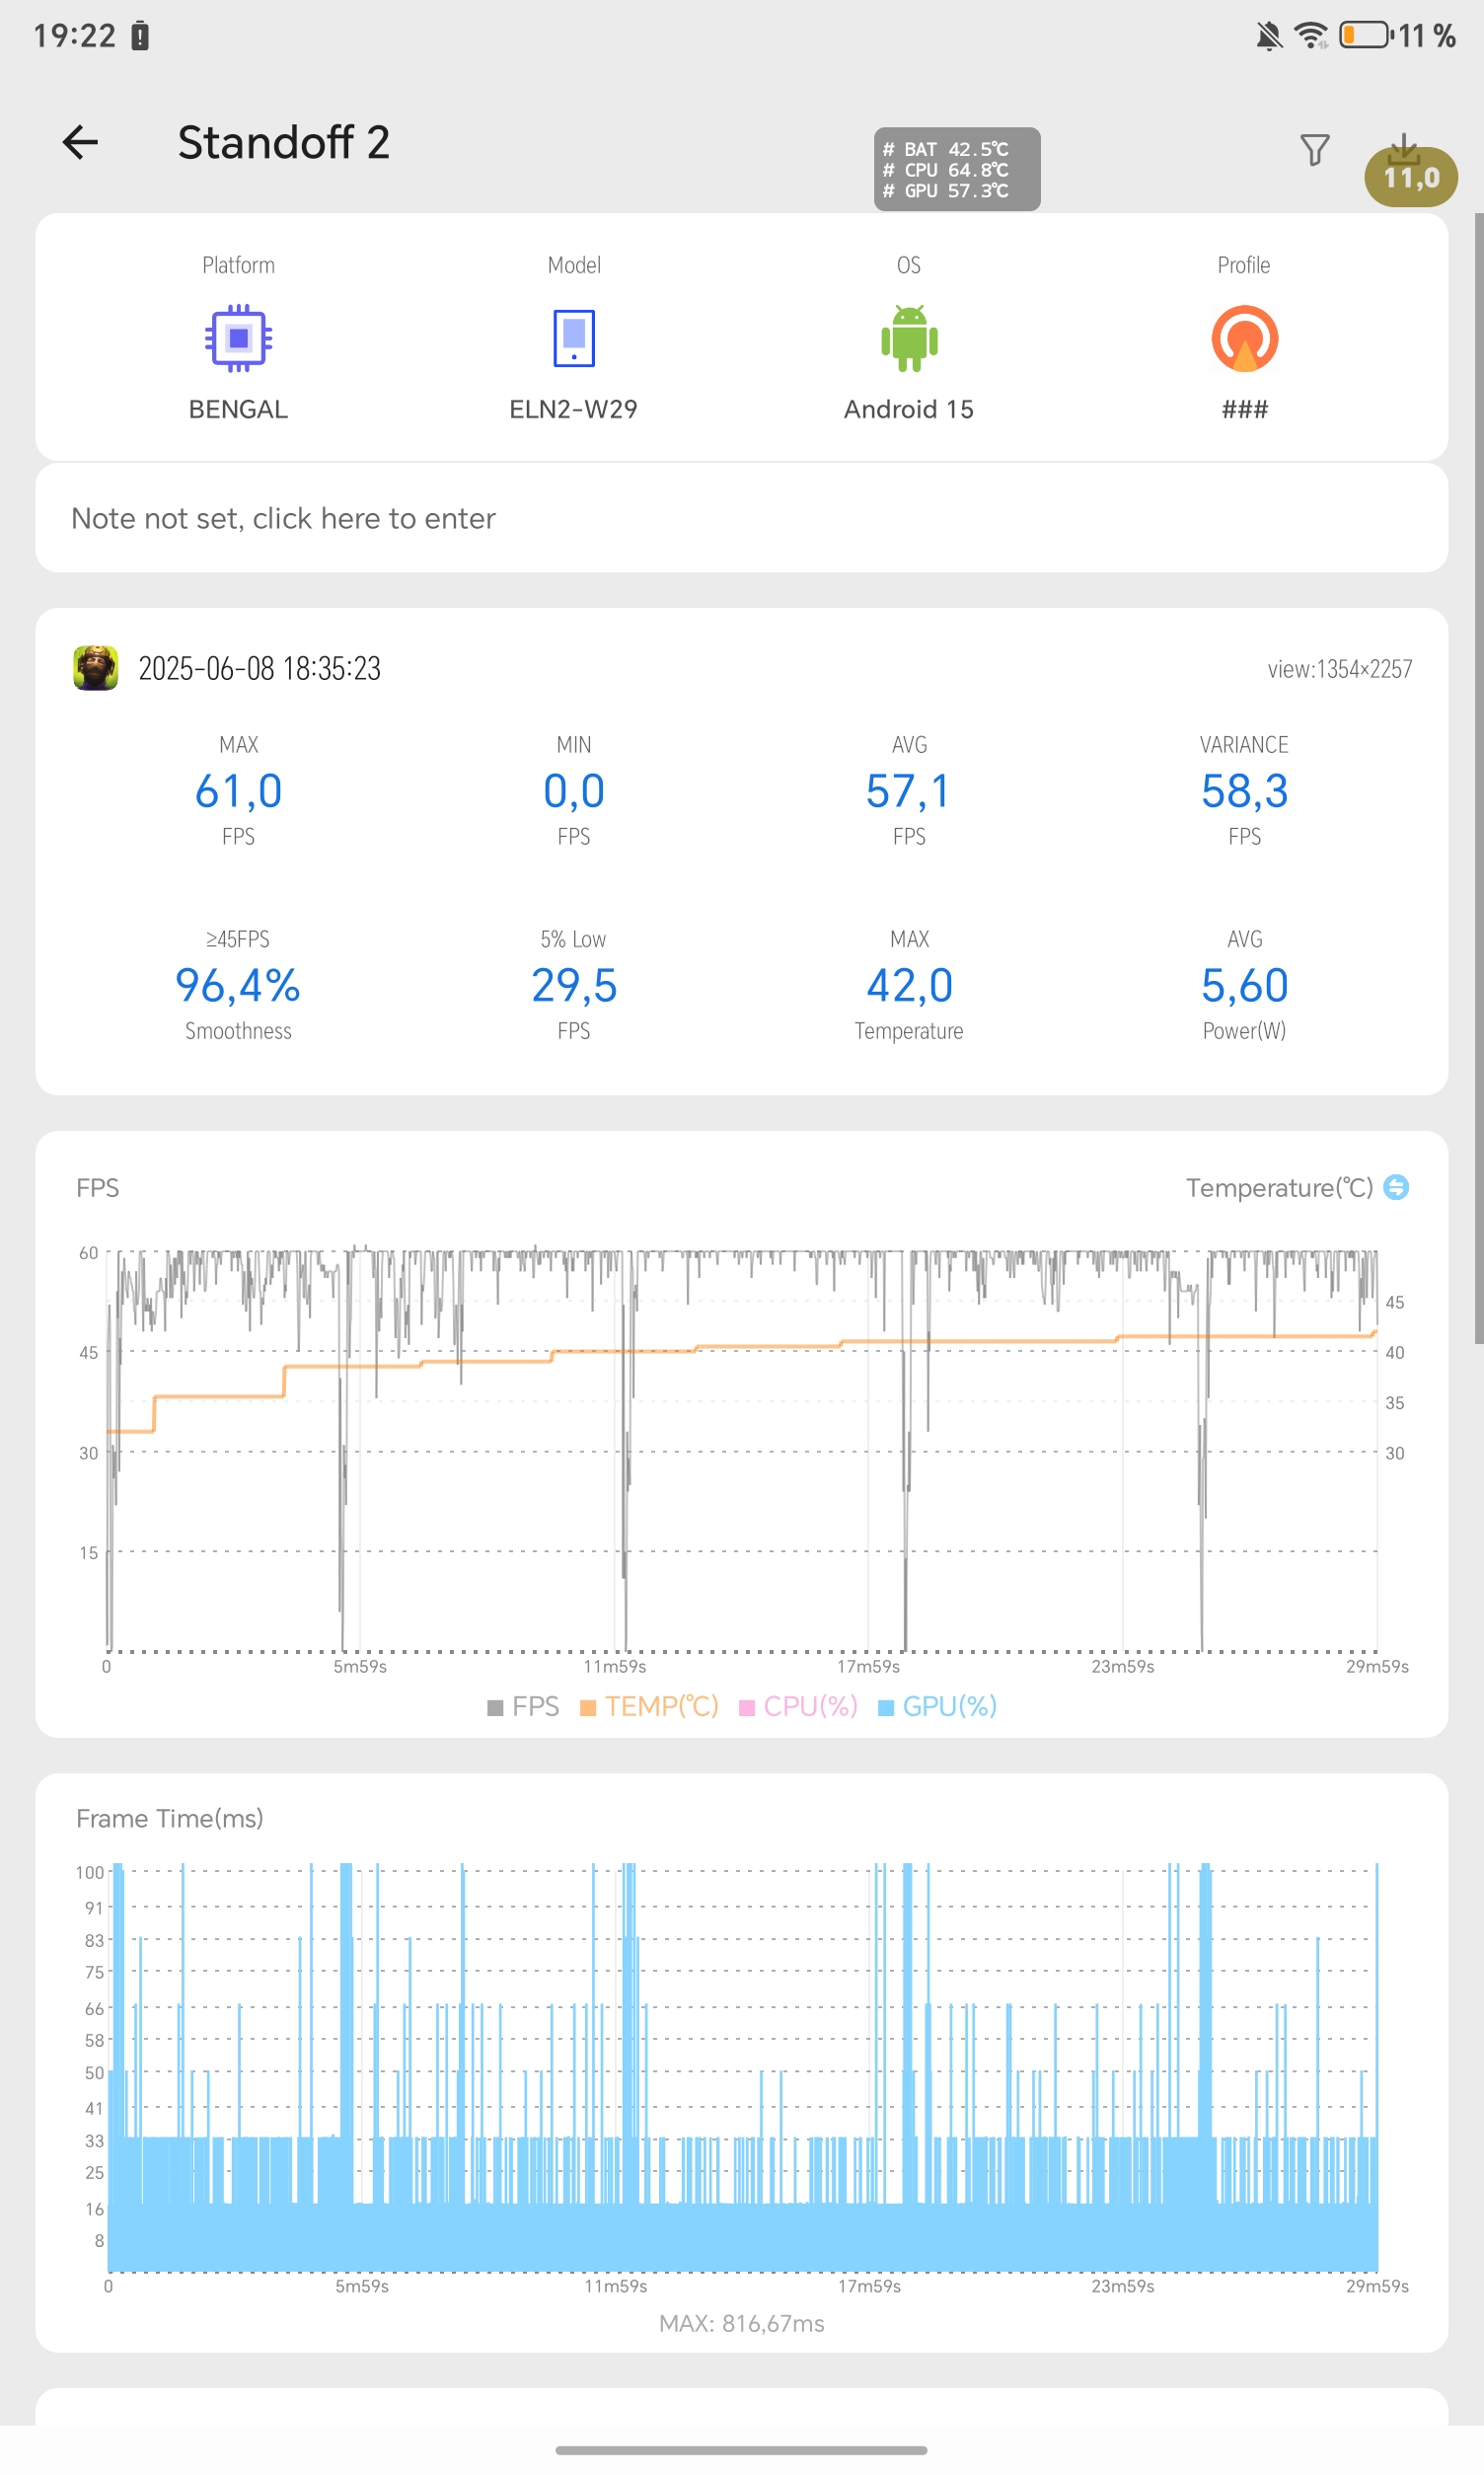Toggle the Temperature axis swap icon
Viewport: 1484px width, 2475px height.
coord(1396,1187)
